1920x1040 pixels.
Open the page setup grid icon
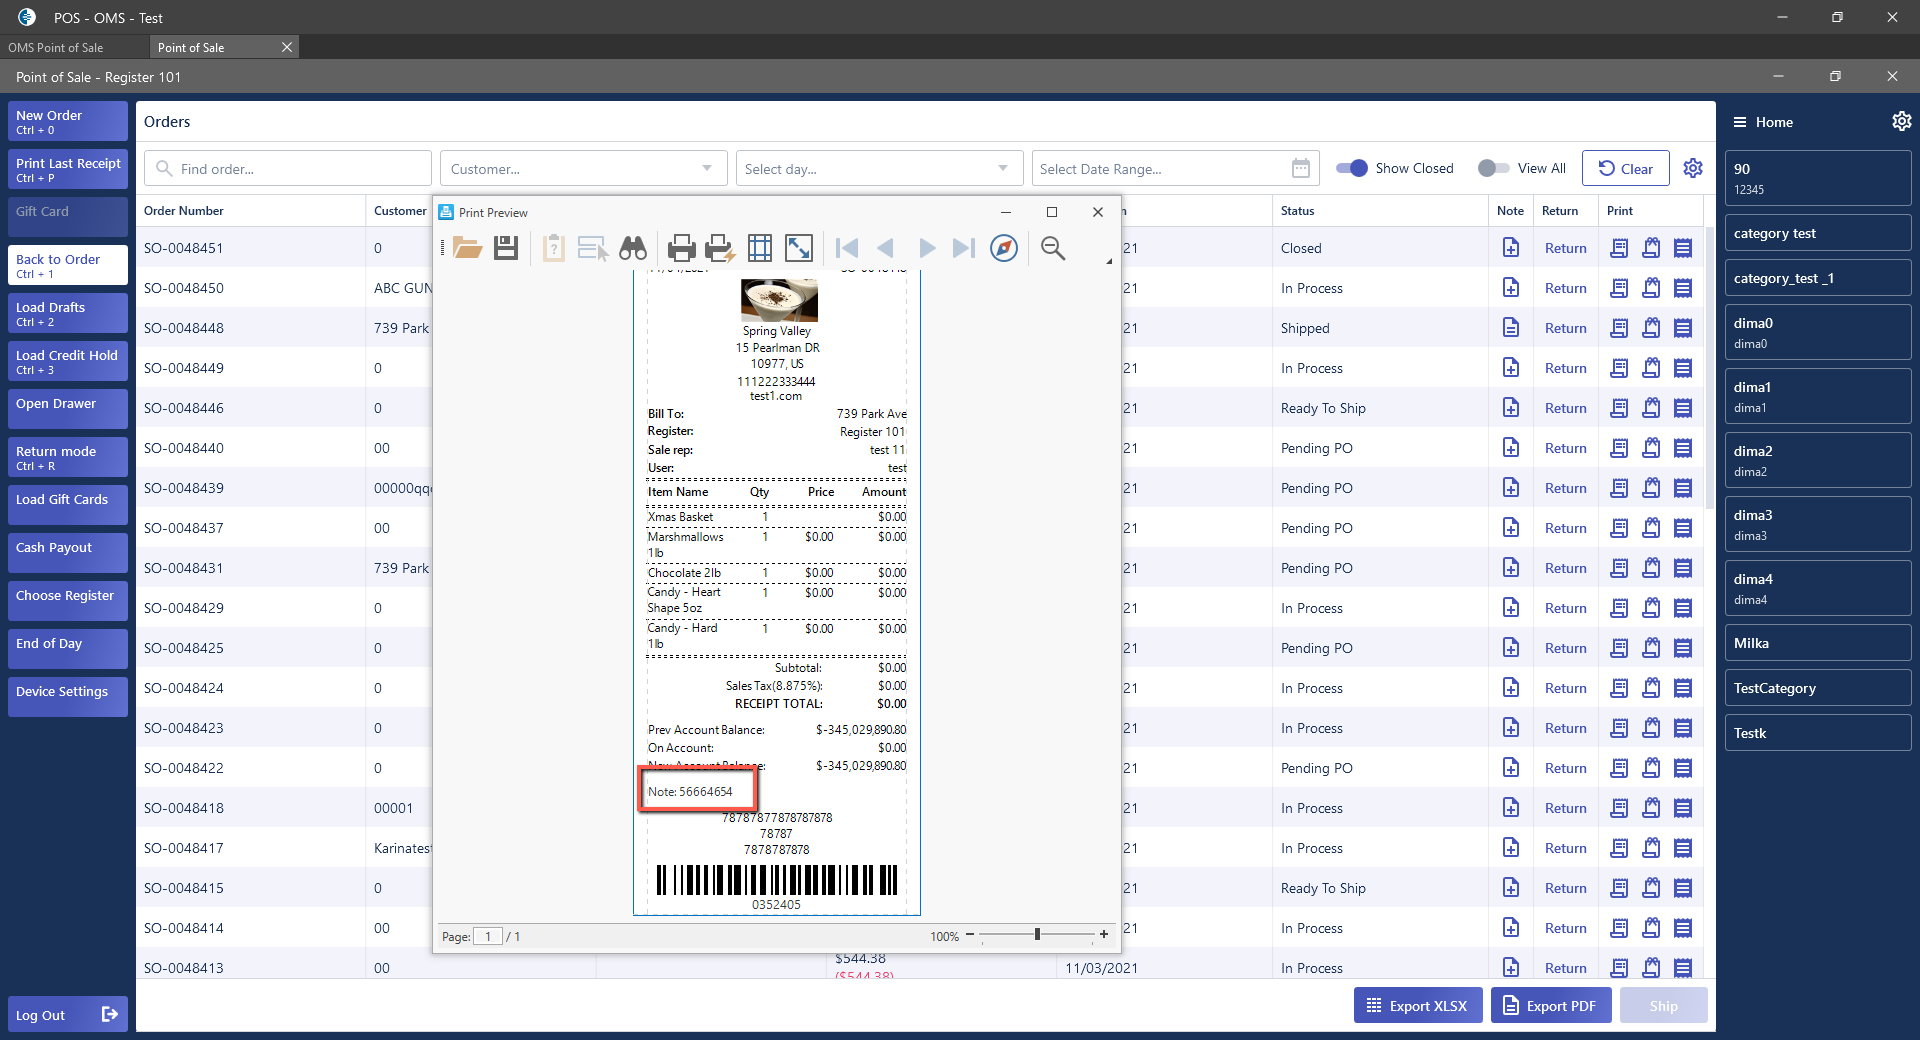click(x=760, y=248)
